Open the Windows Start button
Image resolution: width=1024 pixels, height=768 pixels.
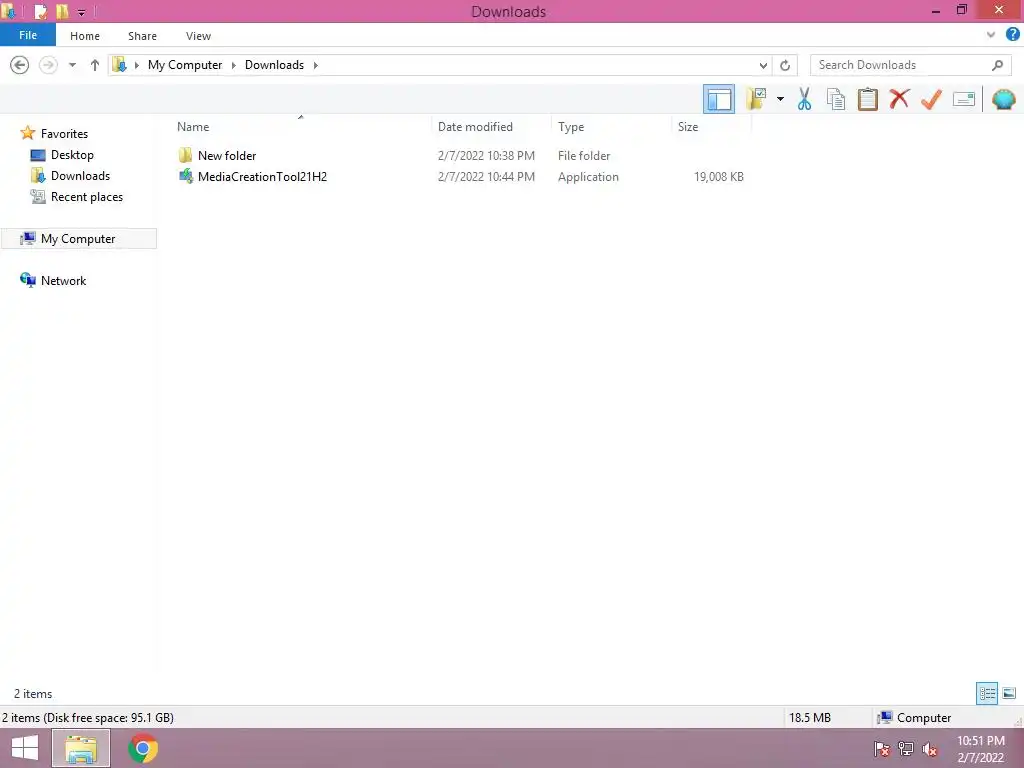[25, 748]
